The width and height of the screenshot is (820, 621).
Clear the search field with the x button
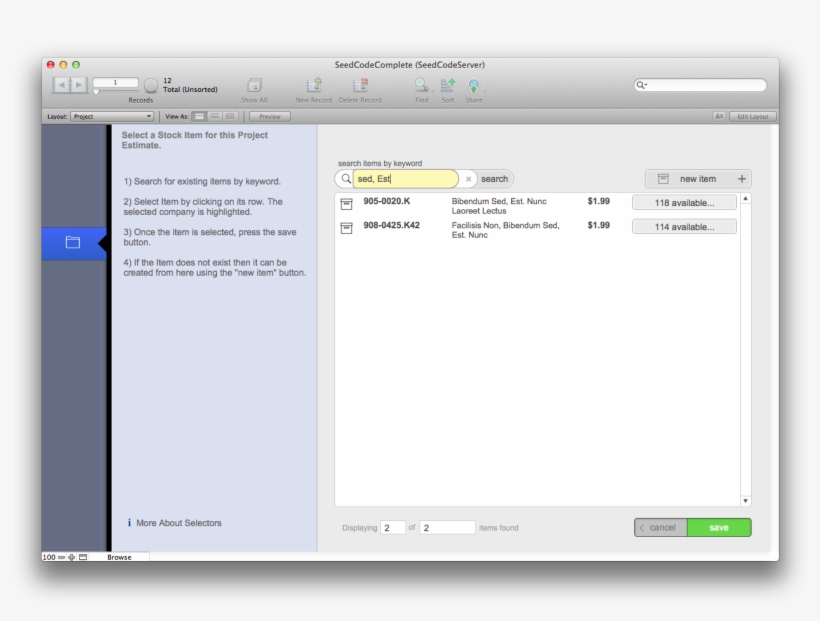467,178
